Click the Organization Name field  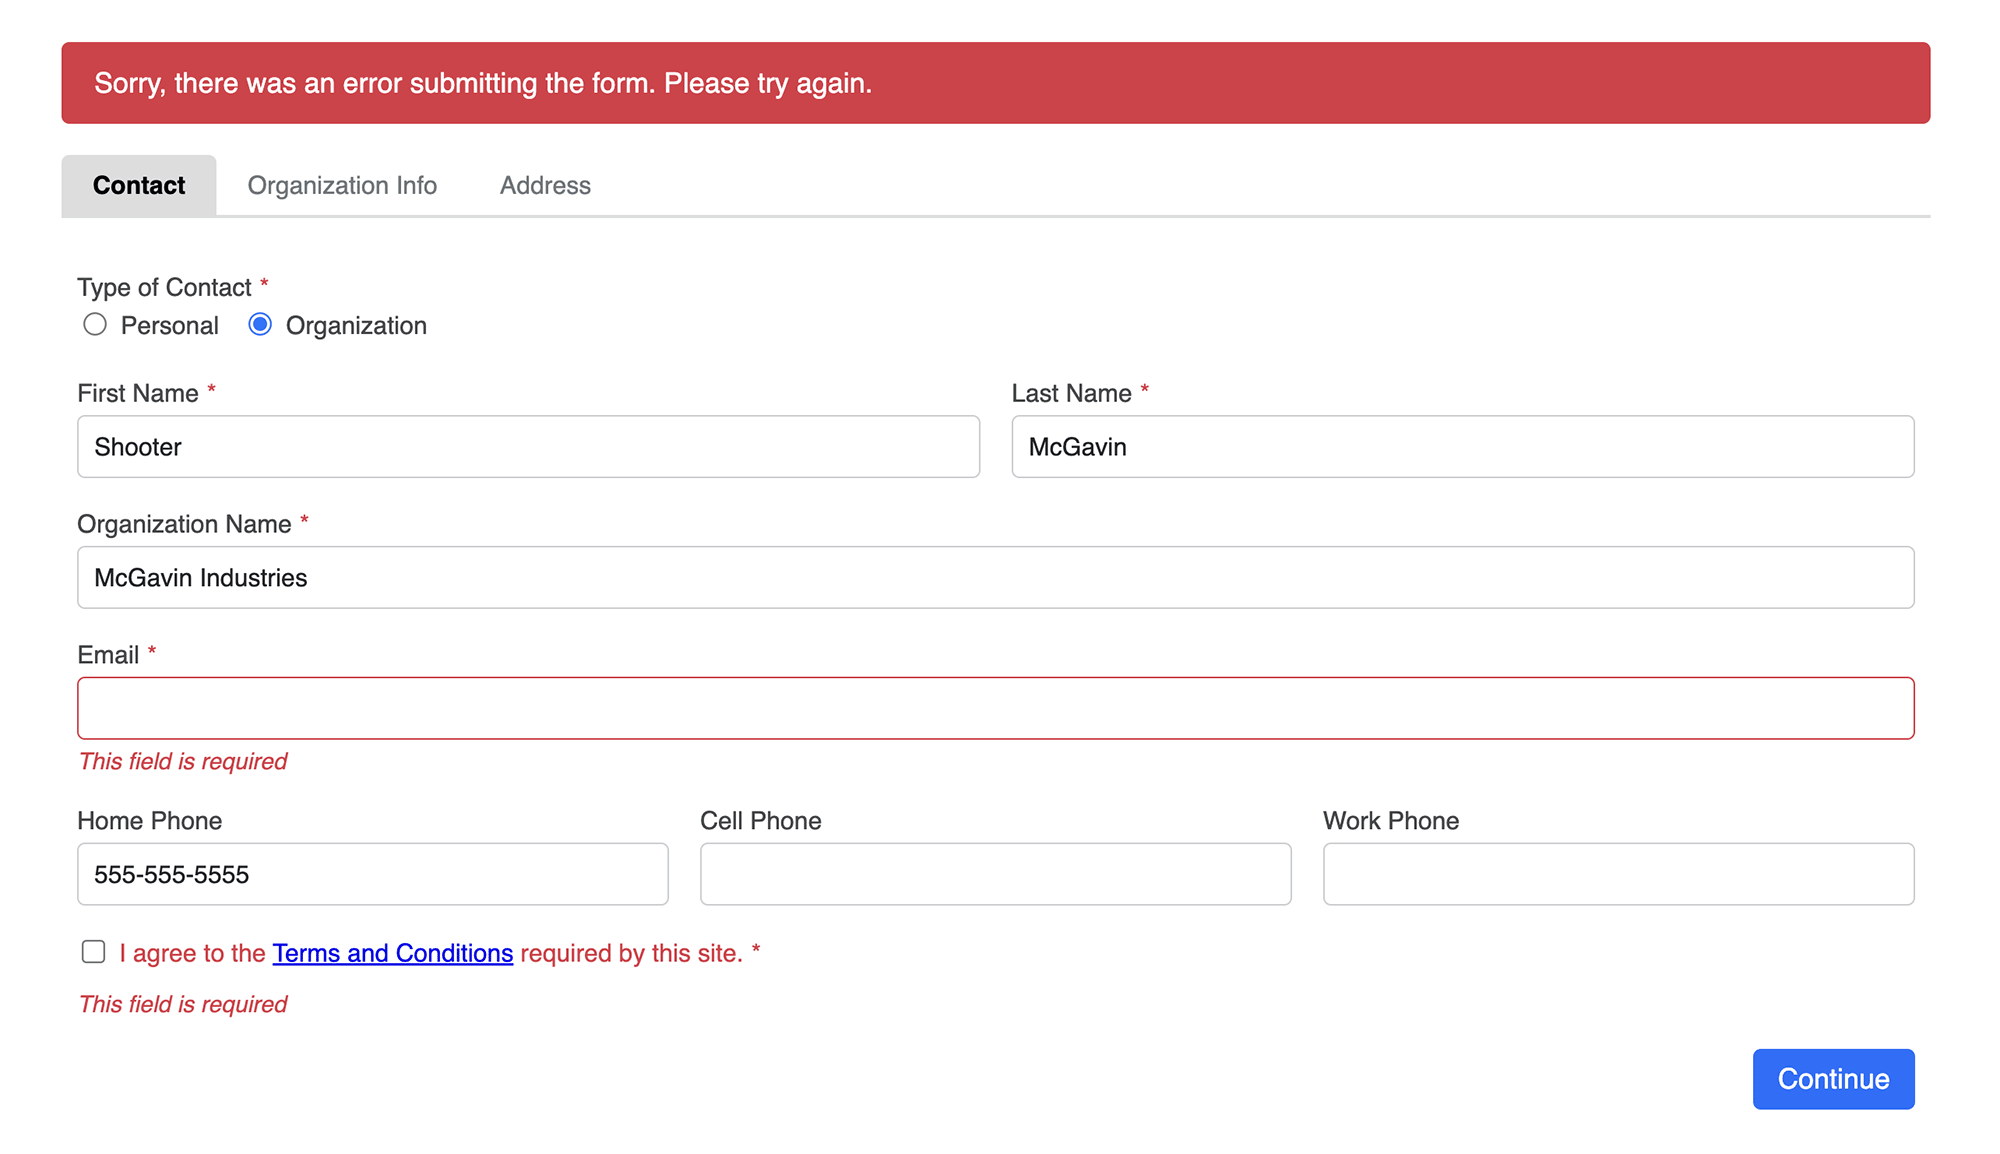pyautogui.click(x=995, y=577)
